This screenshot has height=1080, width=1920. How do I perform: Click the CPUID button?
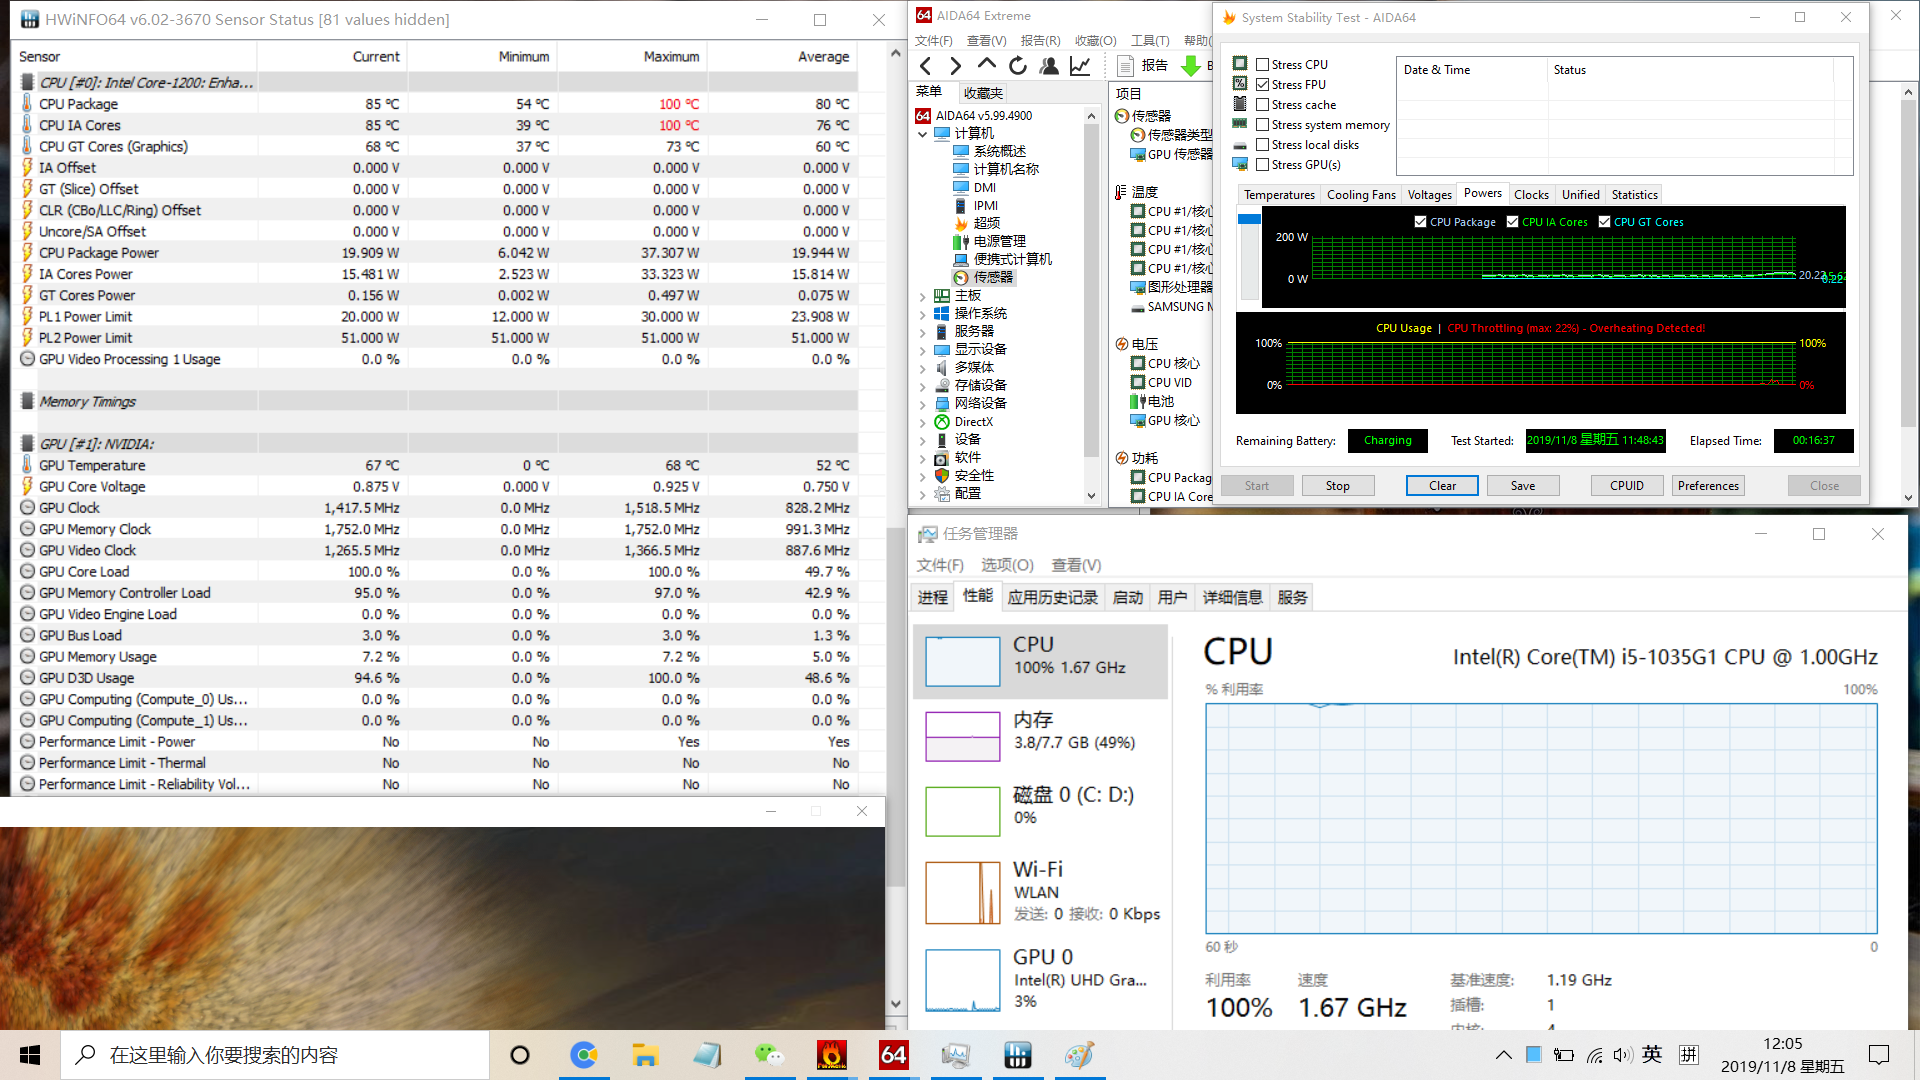pyautogui.click(x=1627, y=486)
